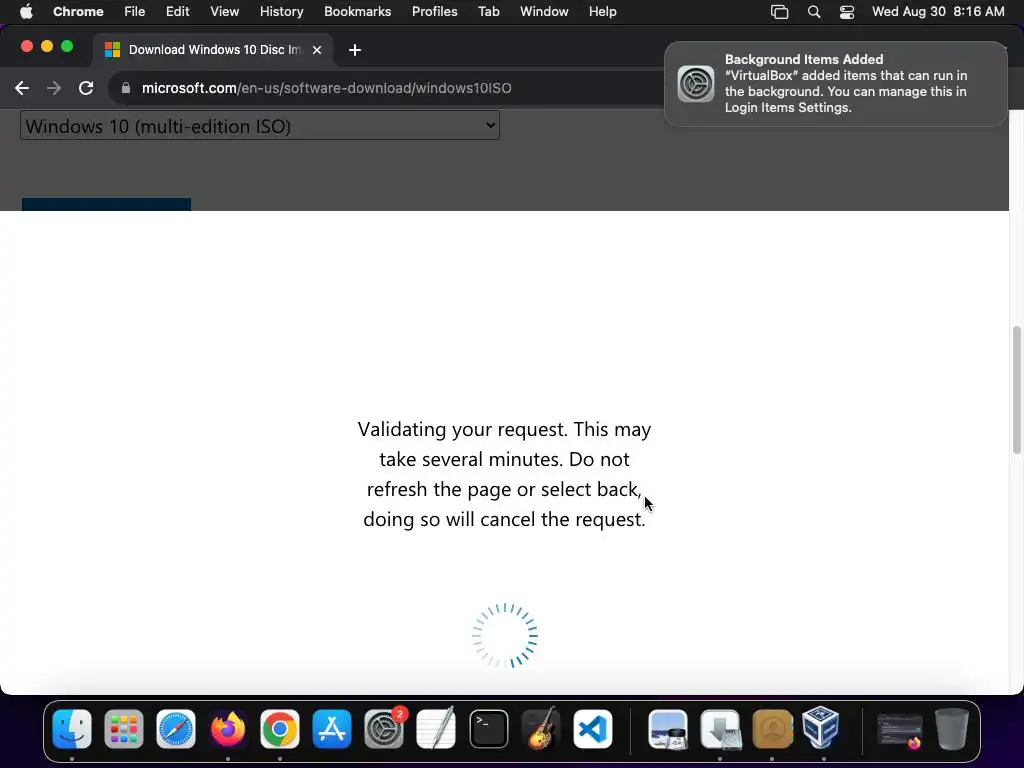
Task: Open the File menu
Action: point(135,12)
